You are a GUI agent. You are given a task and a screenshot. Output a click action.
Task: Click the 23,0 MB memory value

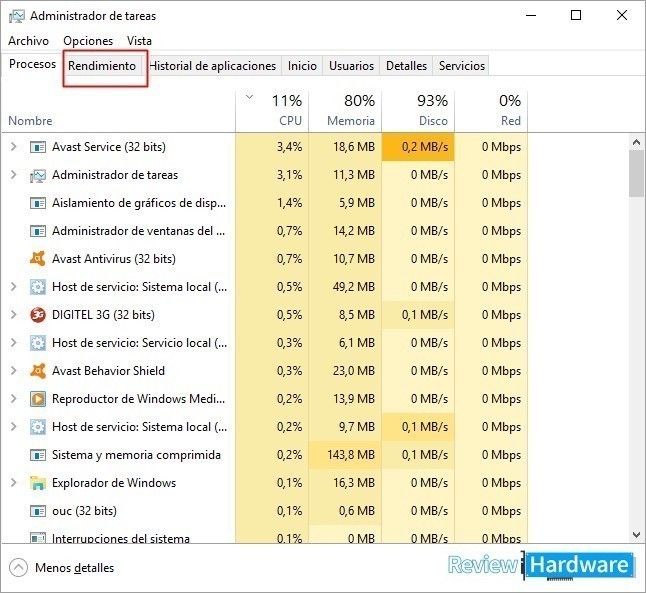[x=354, y=371]
